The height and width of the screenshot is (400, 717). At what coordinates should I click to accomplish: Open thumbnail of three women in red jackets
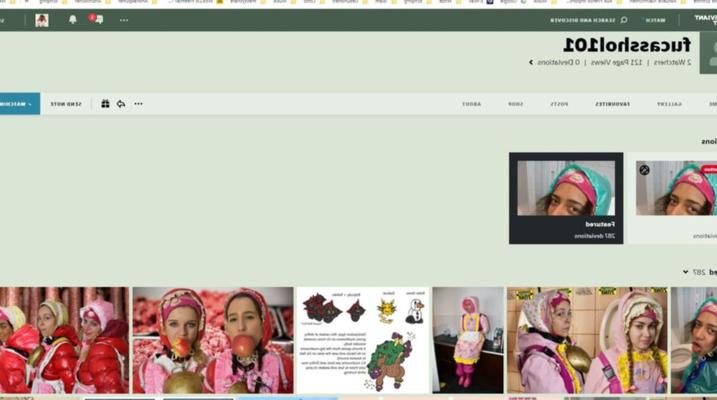click(x=64, y=340)
